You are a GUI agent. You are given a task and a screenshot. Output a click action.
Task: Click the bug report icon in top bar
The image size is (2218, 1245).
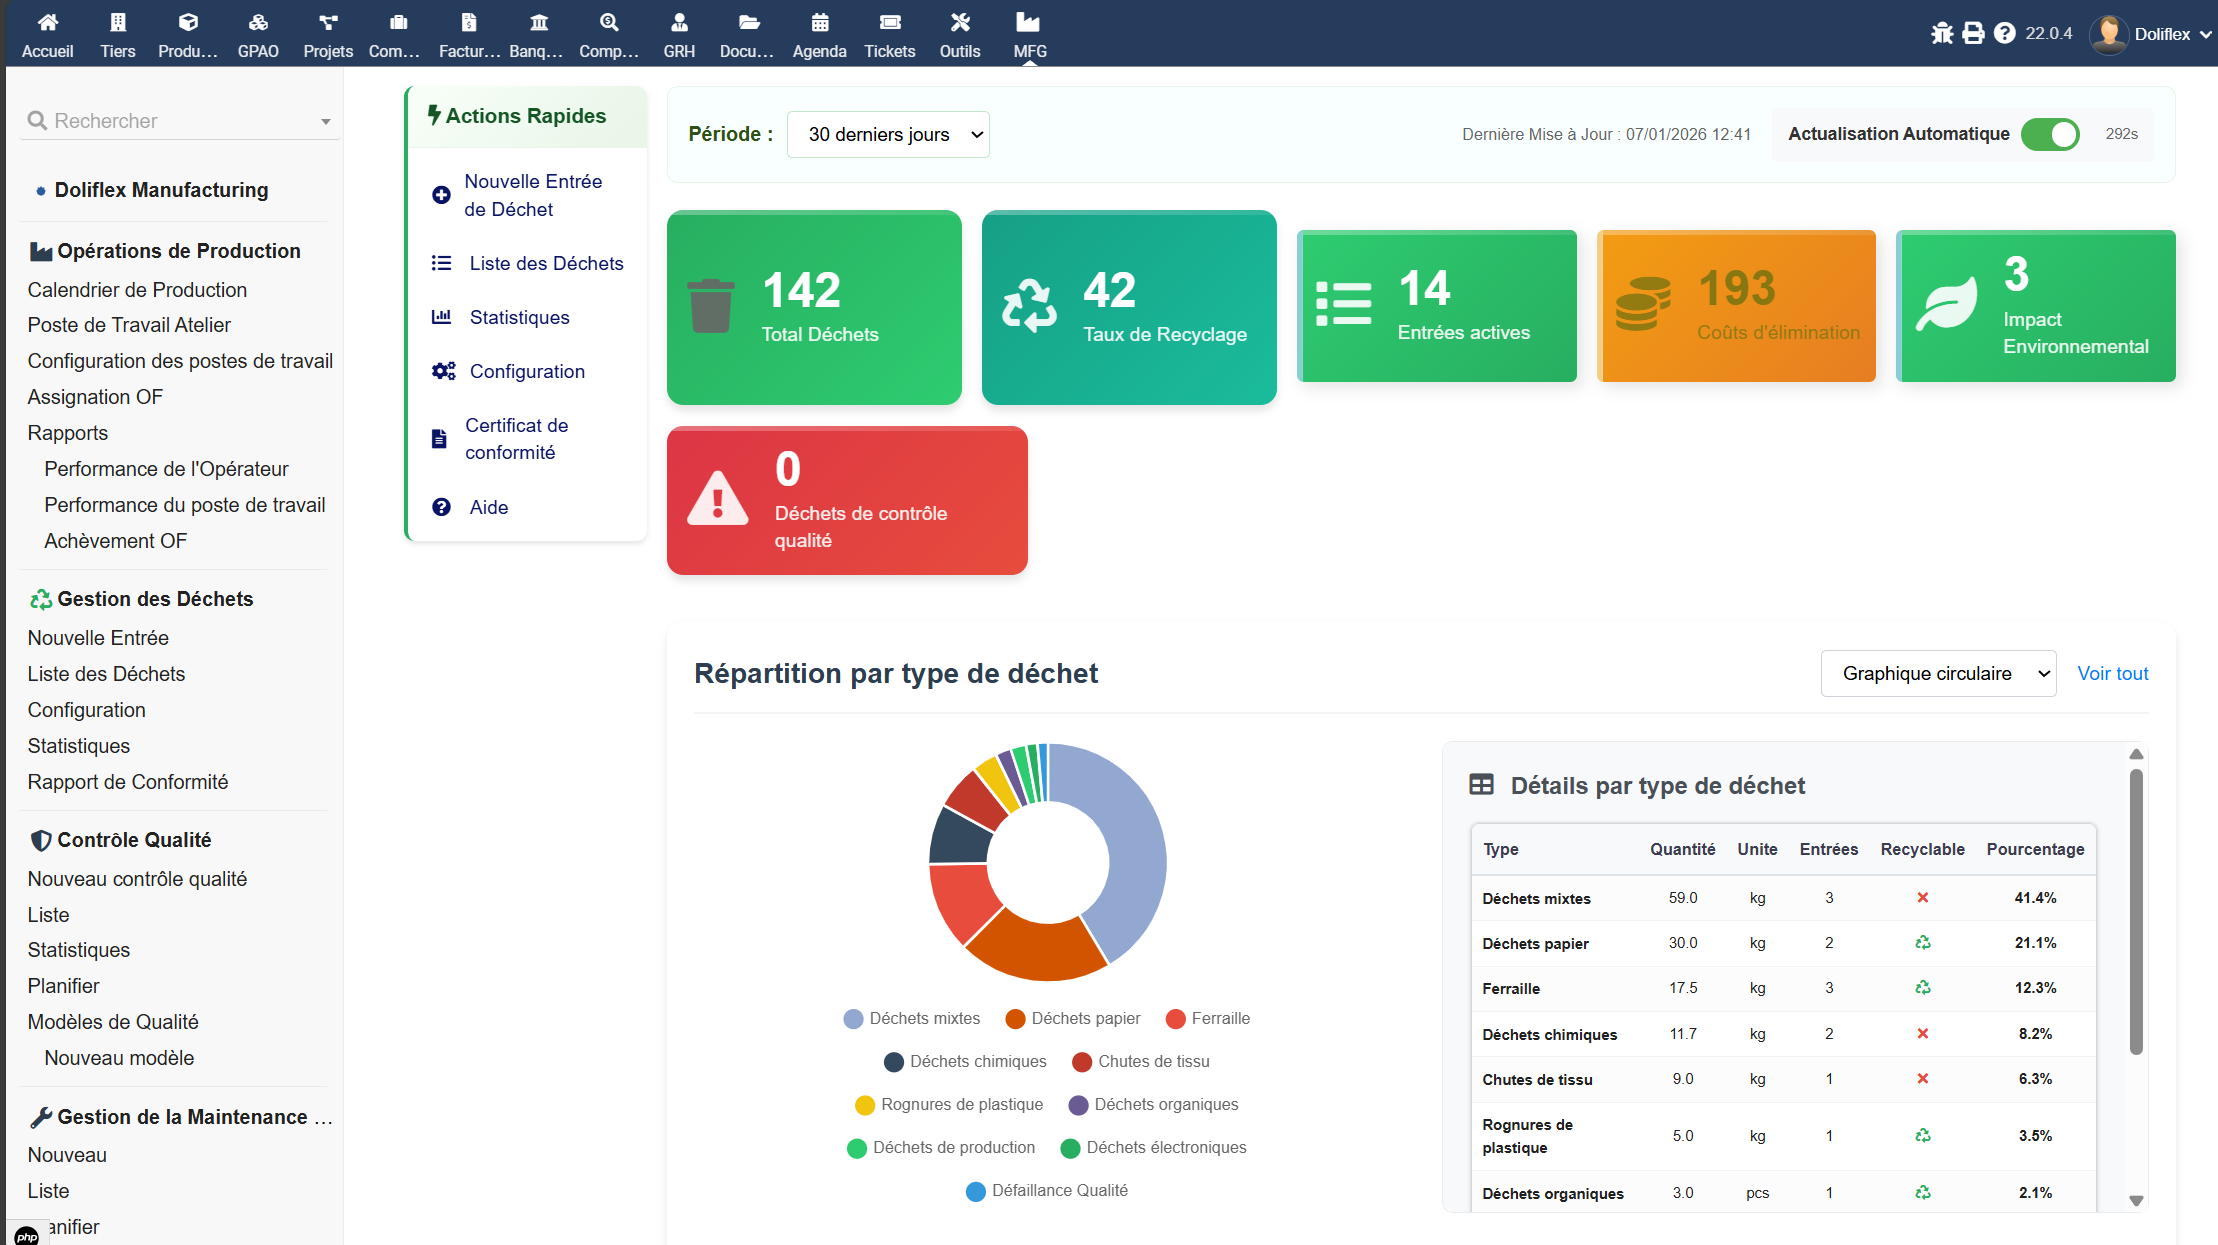click(1942, 33)
